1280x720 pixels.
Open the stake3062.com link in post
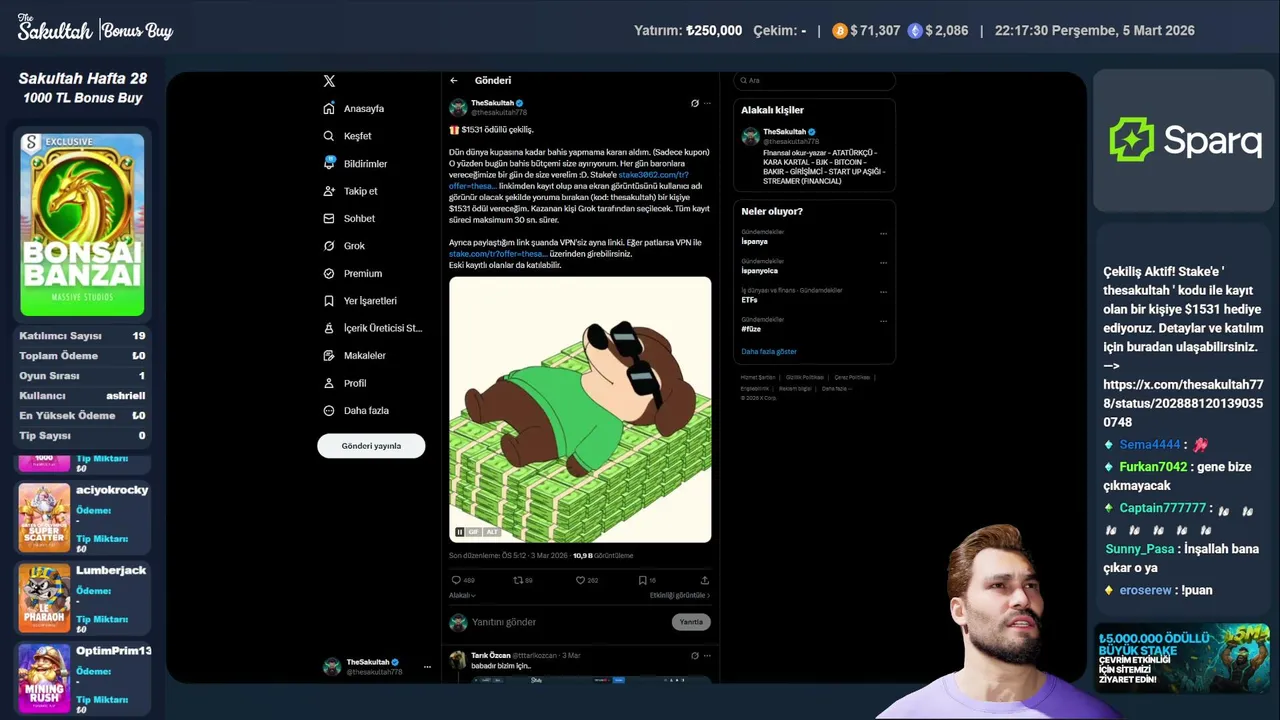(653, 174)
